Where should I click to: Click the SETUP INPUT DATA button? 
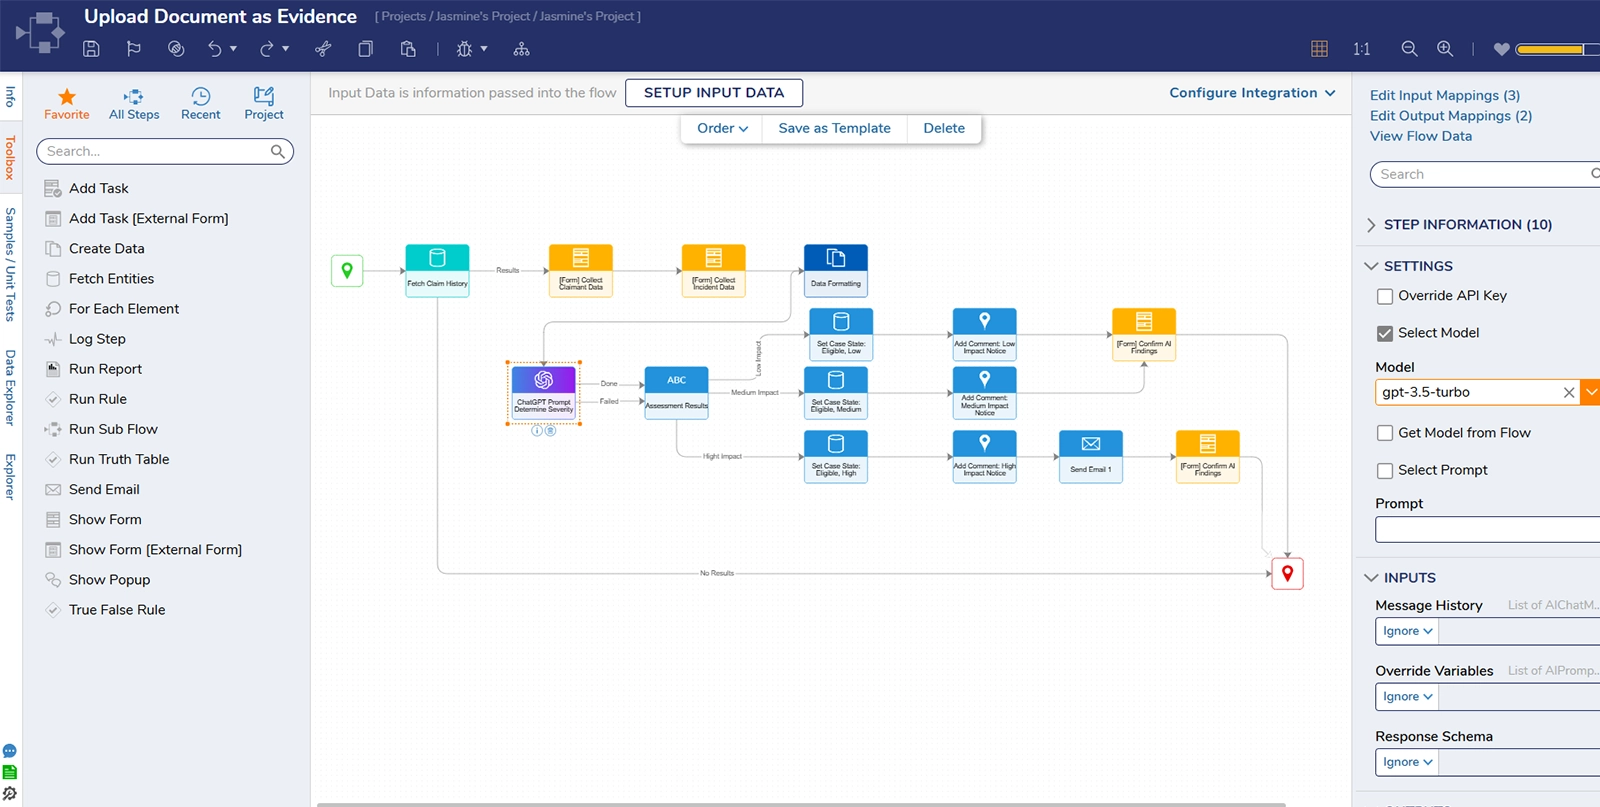point(714,93)
